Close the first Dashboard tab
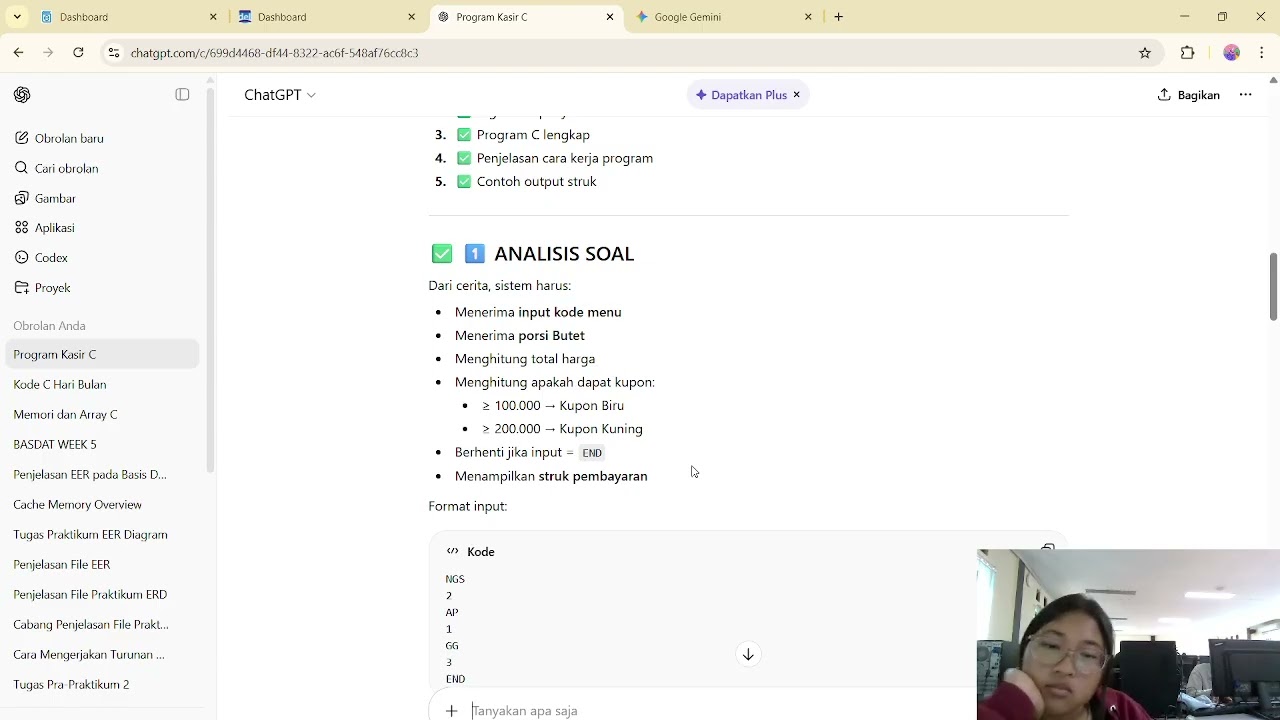 tap(213, 17)
